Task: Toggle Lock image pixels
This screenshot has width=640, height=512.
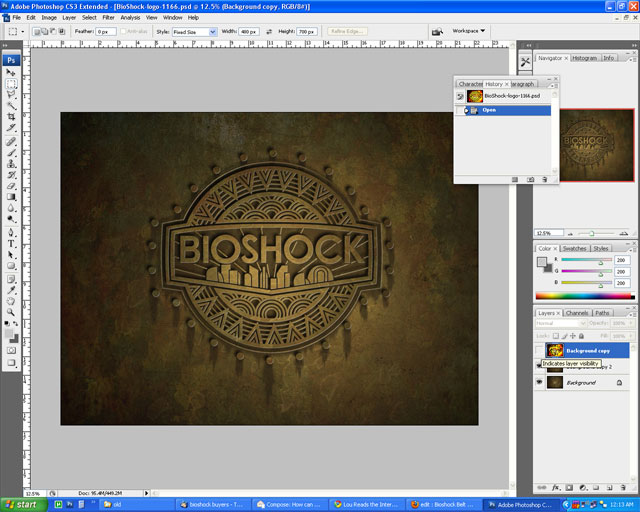Action: tap(564, 336)
